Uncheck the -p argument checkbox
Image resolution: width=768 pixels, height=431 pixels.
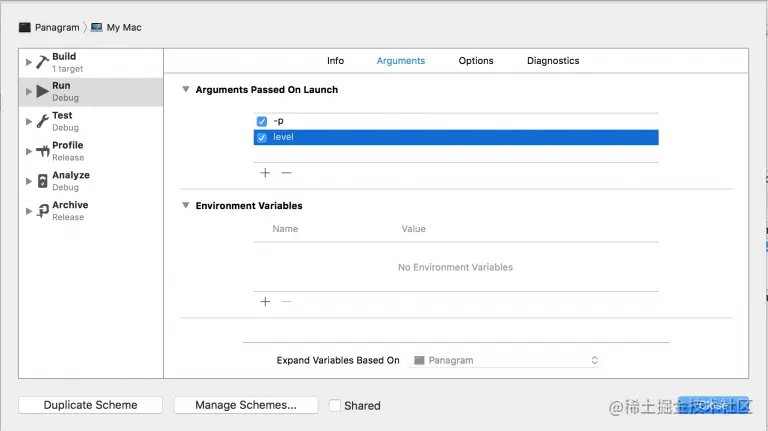(262, 121)
